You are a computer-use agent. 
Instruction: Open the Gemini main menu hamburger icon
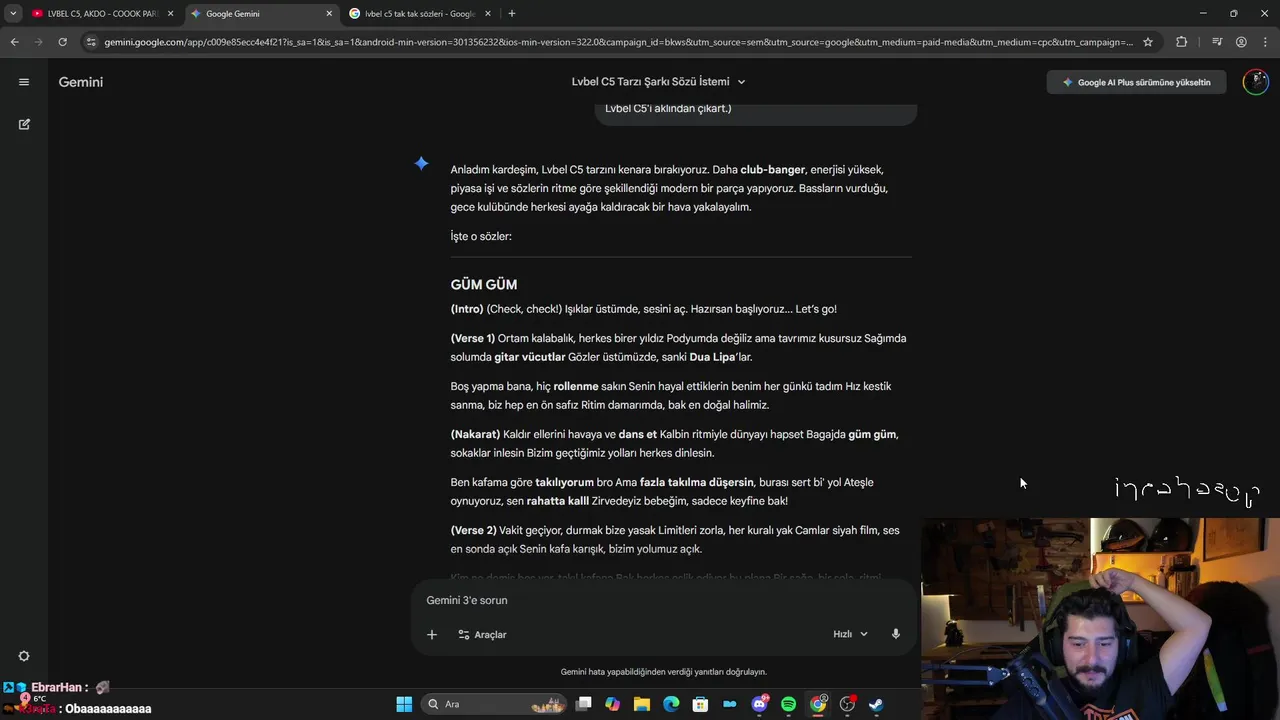24,82
